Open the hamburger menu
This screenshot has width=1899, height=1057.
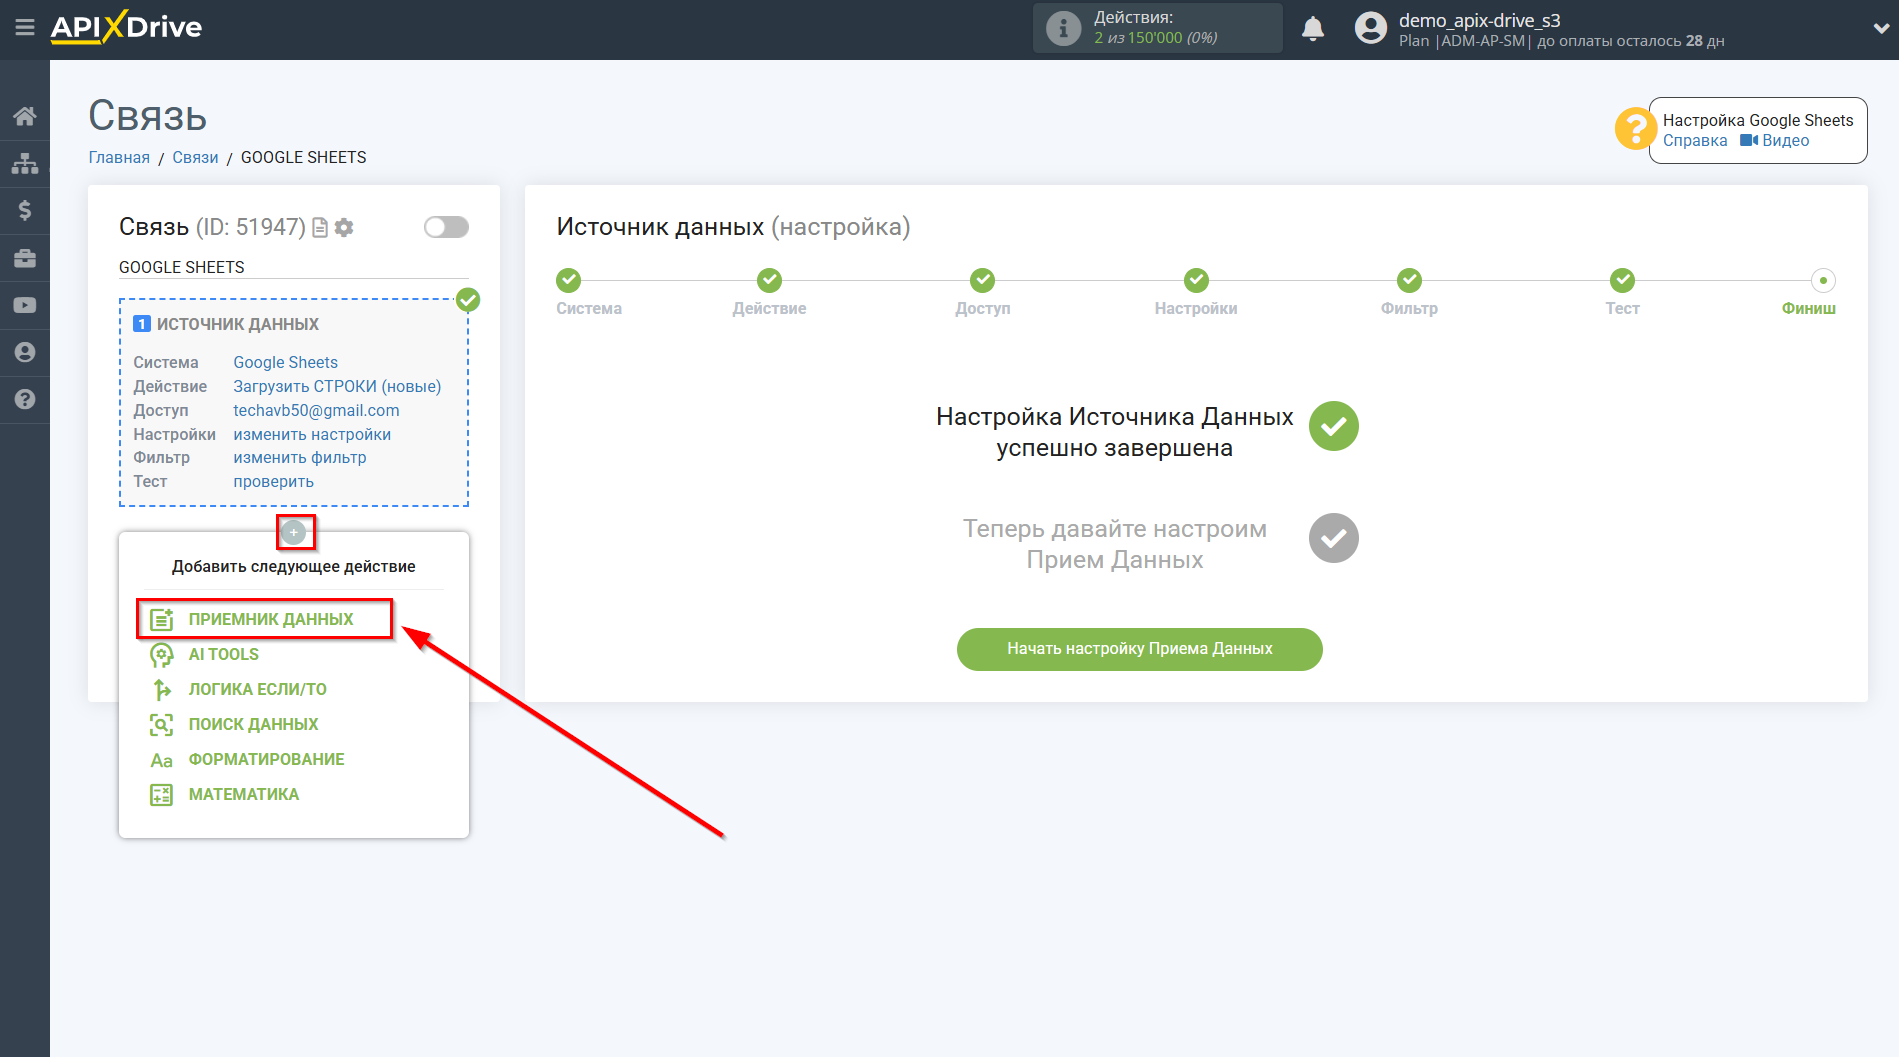tap(25, 27)
